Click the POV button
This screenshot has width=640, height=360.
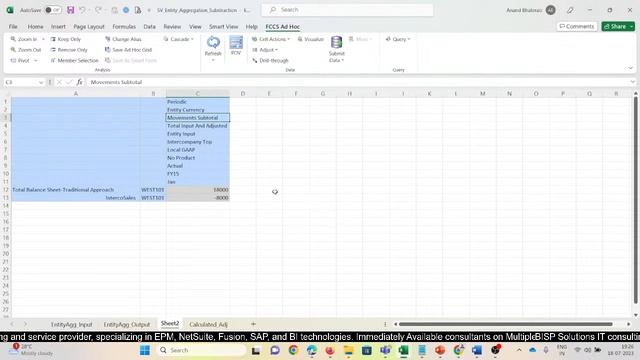236,45
